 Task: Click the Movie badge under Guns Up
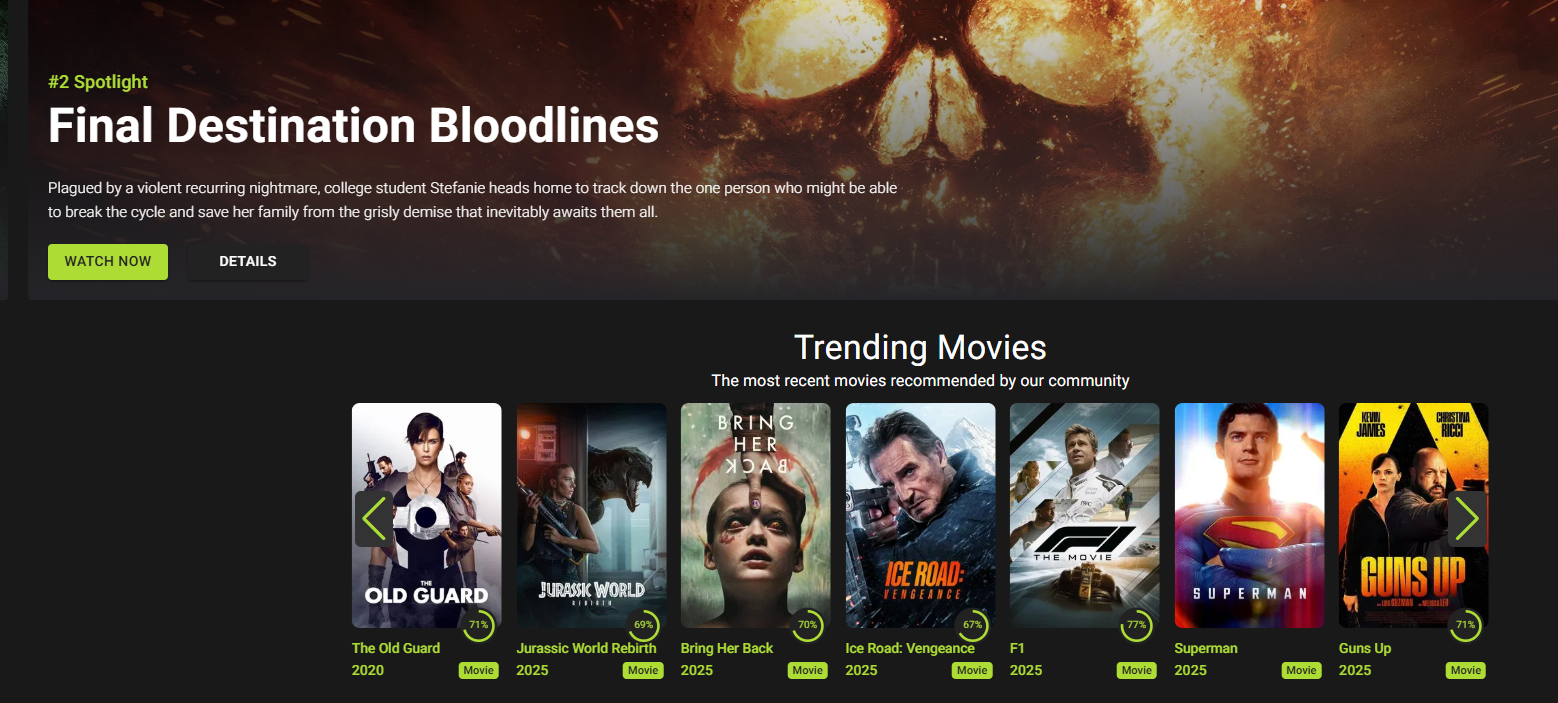coord(1466,670)
